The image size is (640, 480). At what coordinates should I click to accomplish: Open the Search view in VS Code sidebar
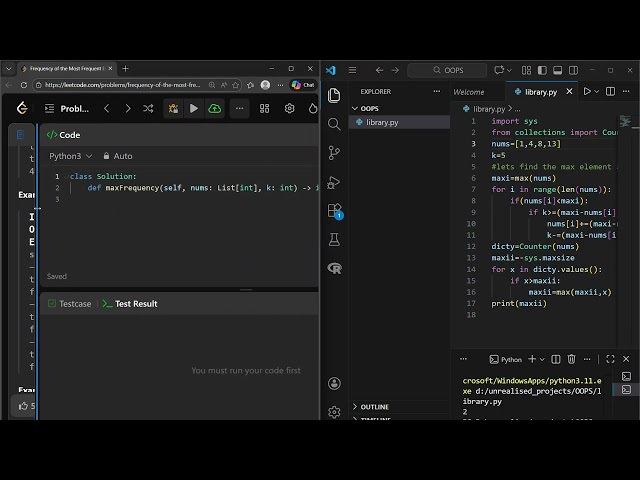pyautogui.click(x=334, y=124)
